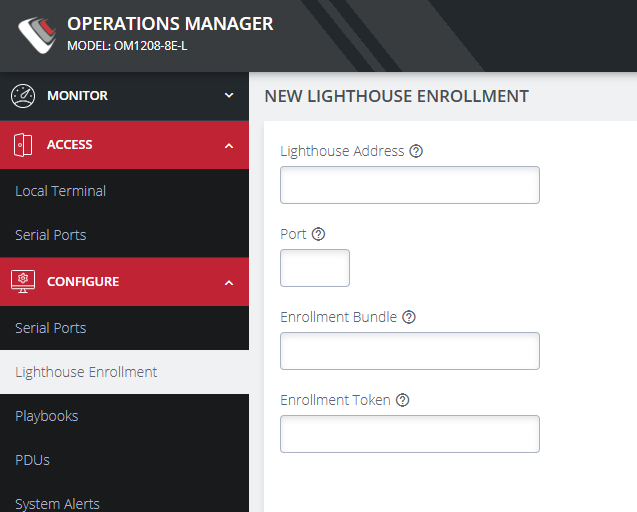Focus the Enrollment Token input field

pyautogui.click(x=410, y=434)
